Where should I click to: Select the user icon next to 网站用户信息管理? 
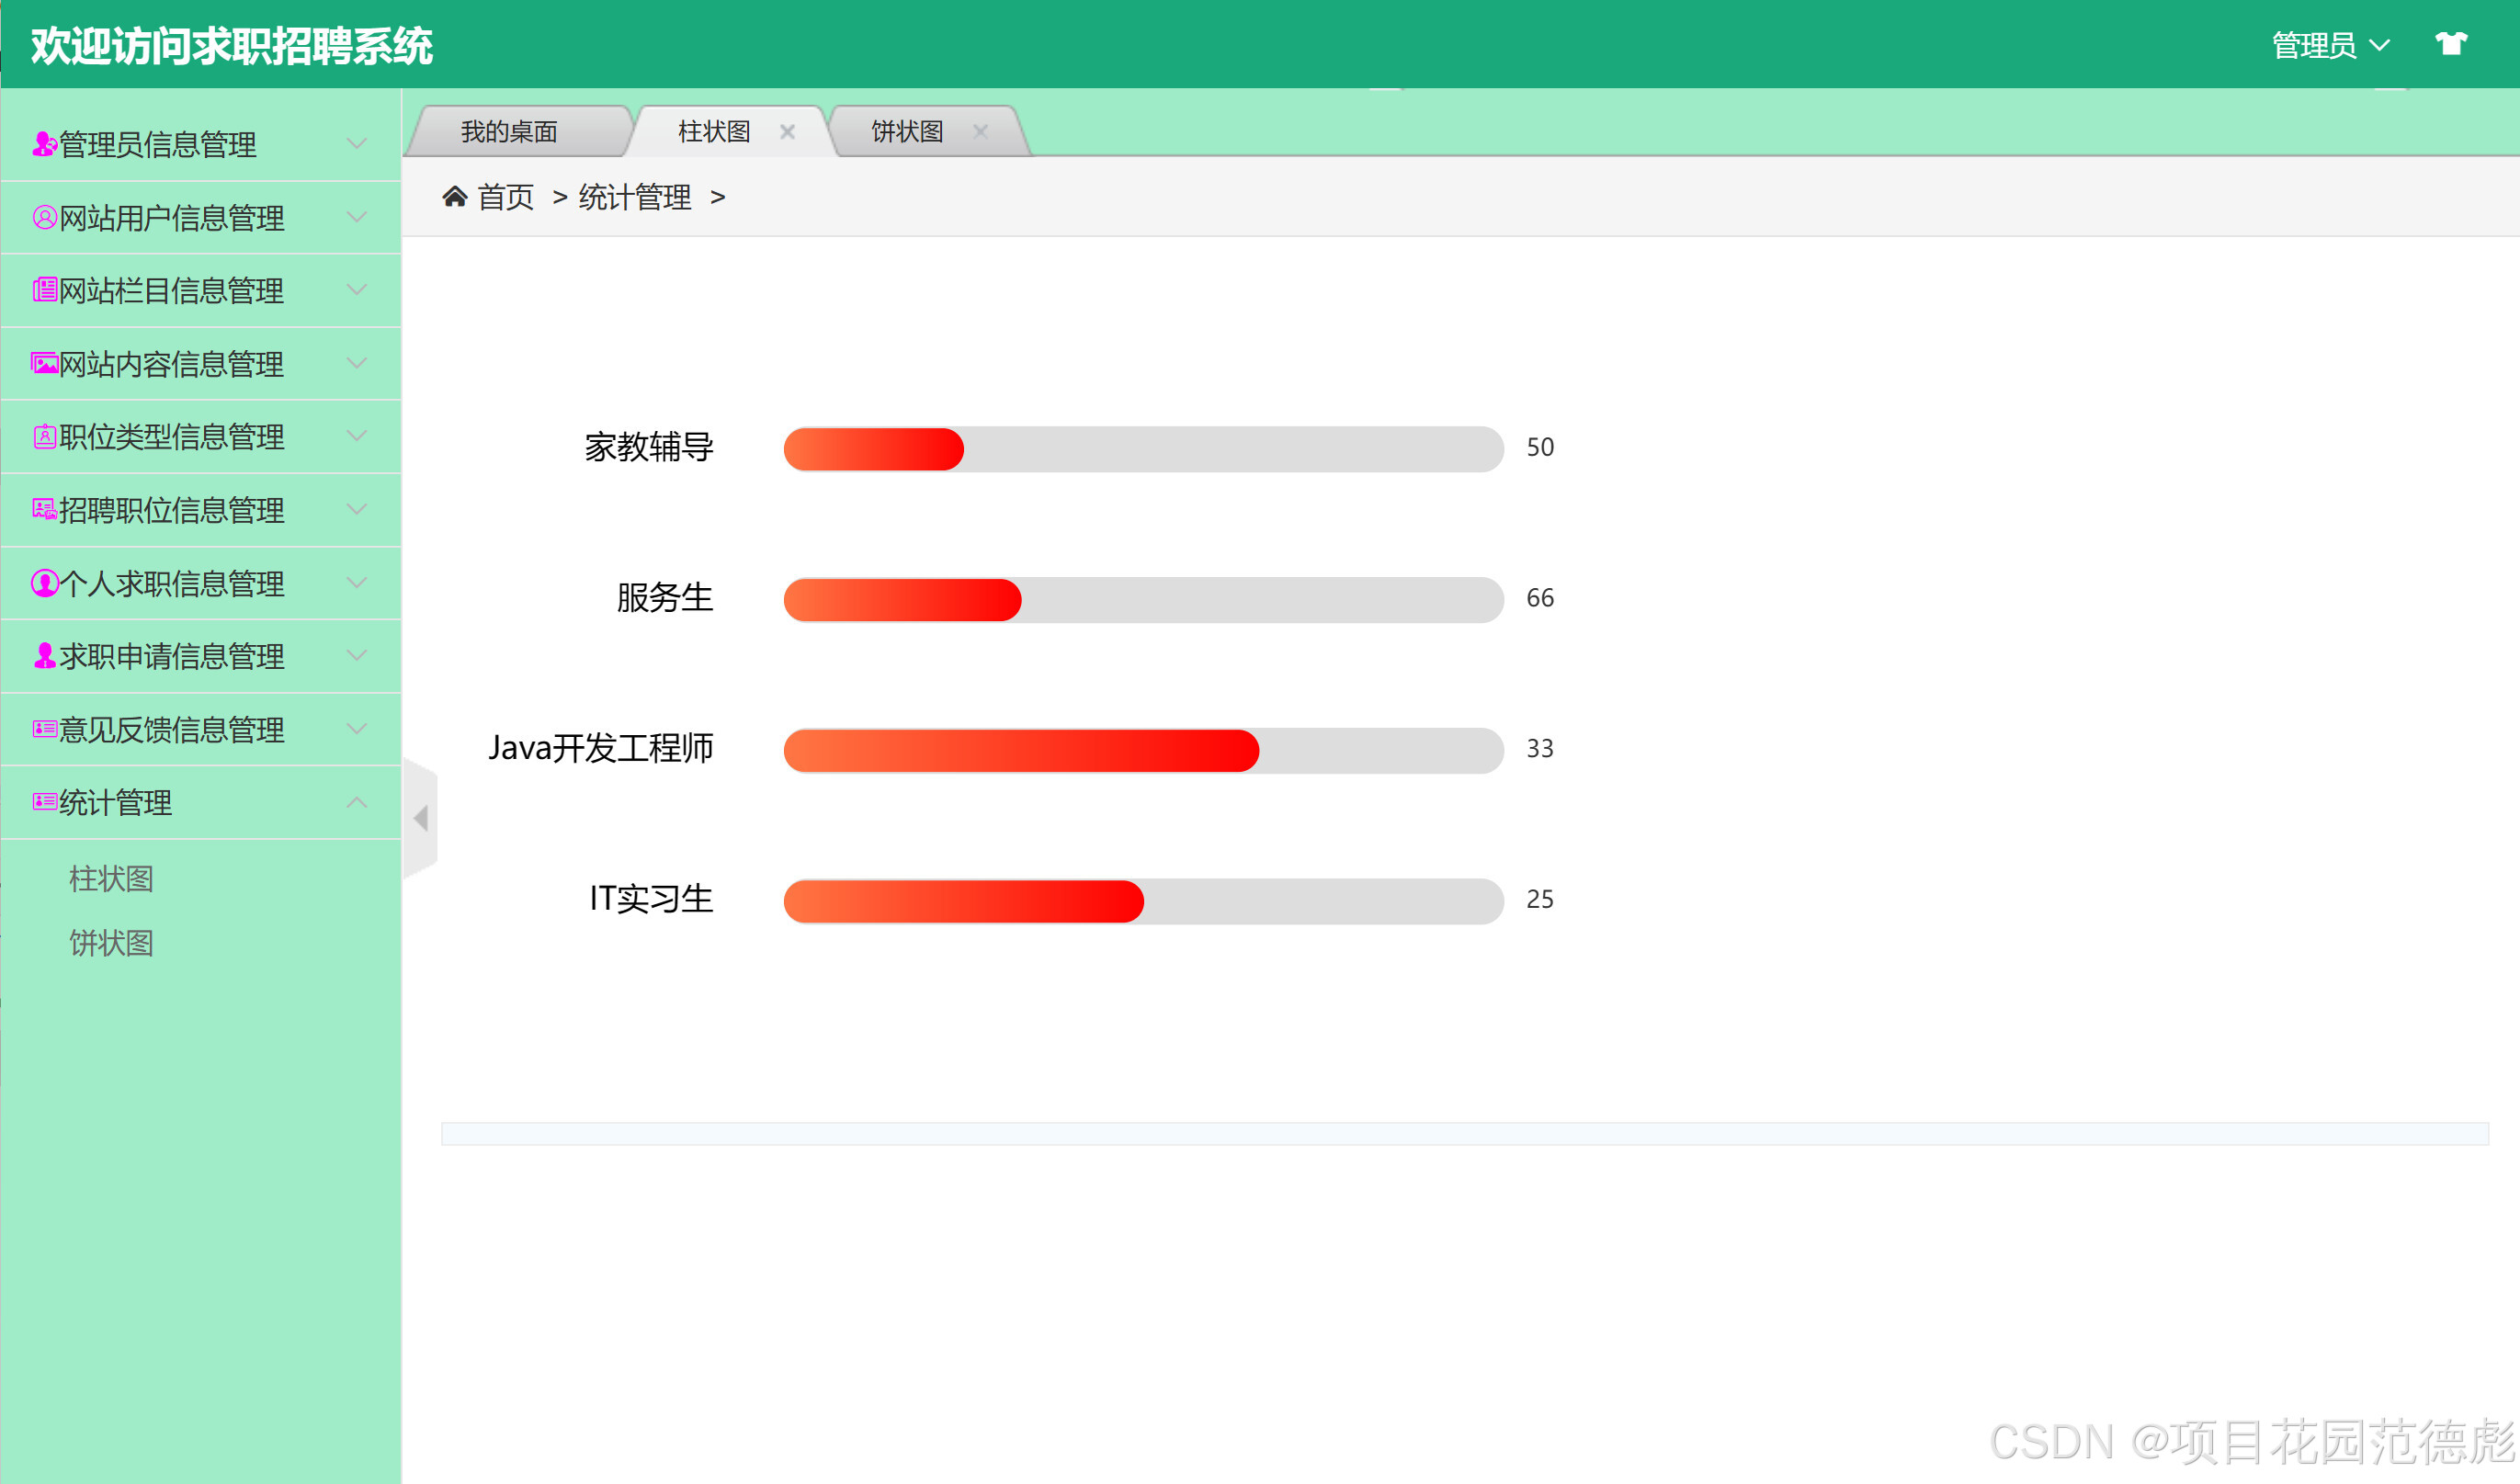tap(44, 218)
